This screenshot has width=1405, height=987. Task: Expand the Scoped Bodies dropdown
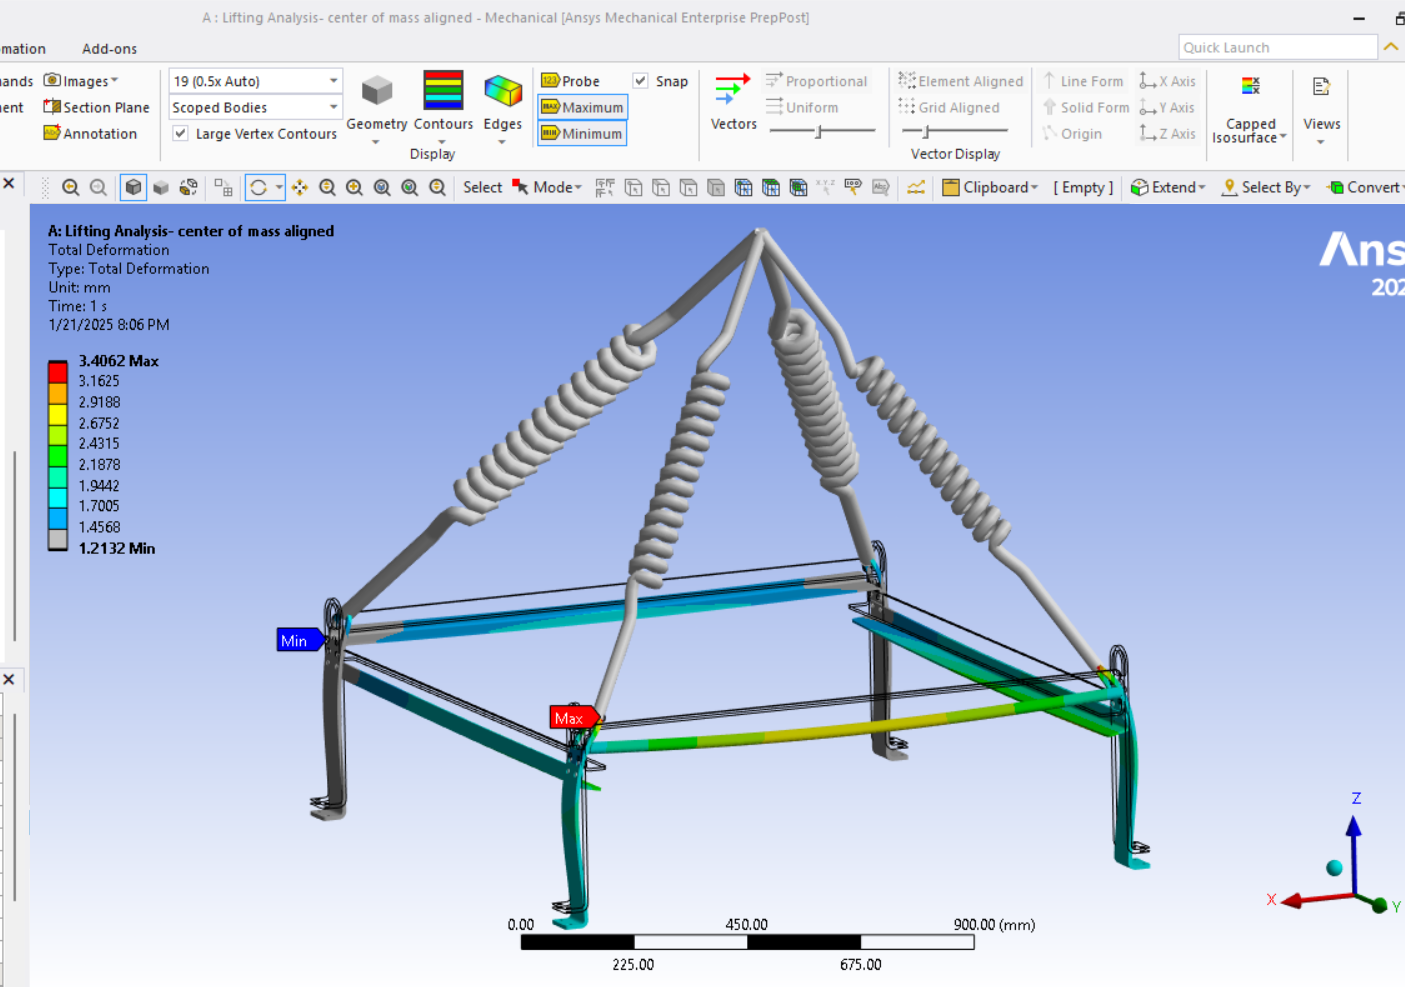point(255,107)
